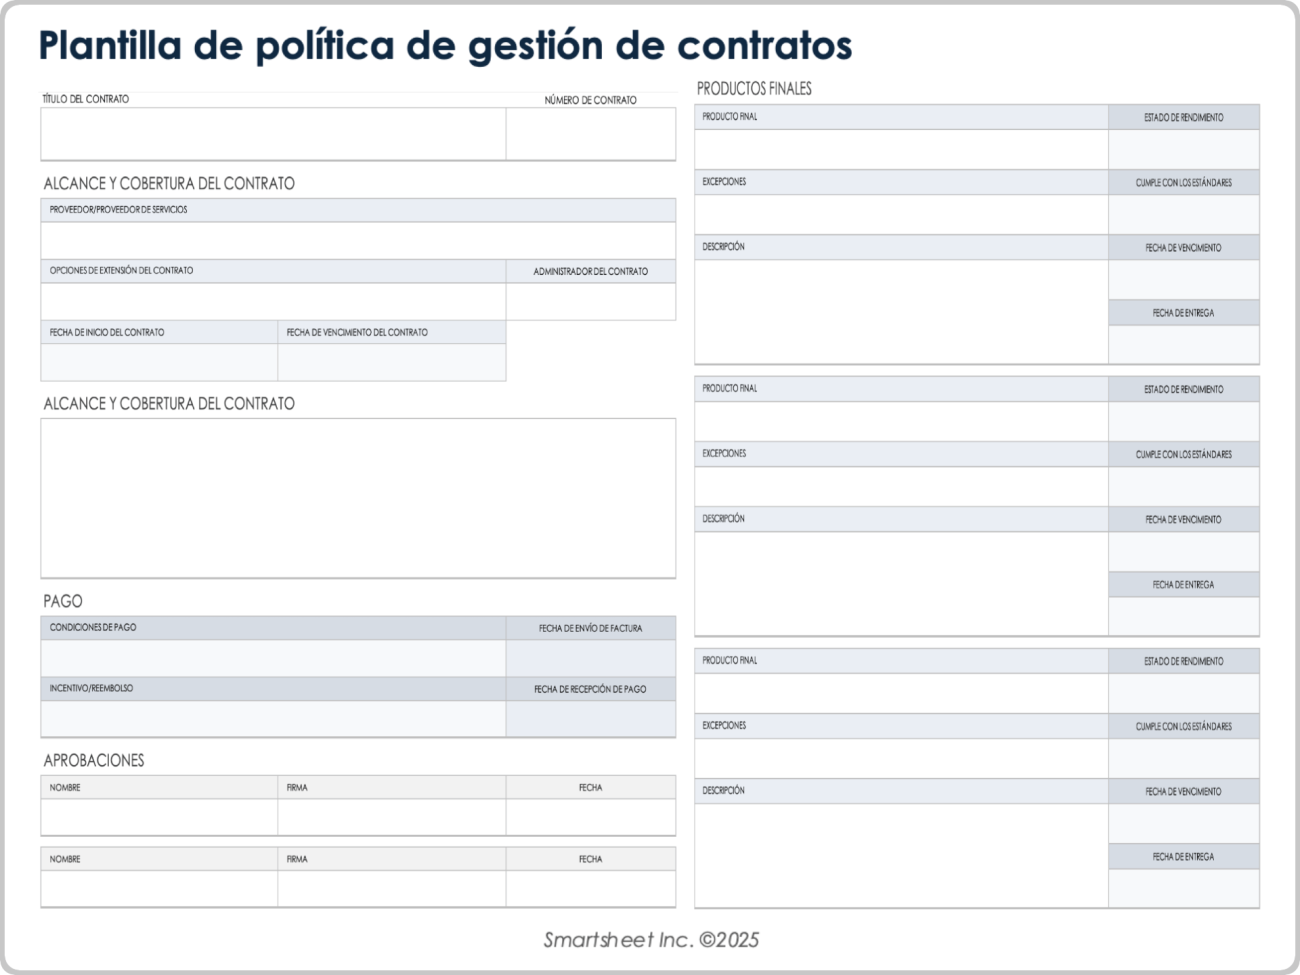1300x975 pixels.
Task: Focus the Incentivo/Reembolso field
Action: point(272,719)
